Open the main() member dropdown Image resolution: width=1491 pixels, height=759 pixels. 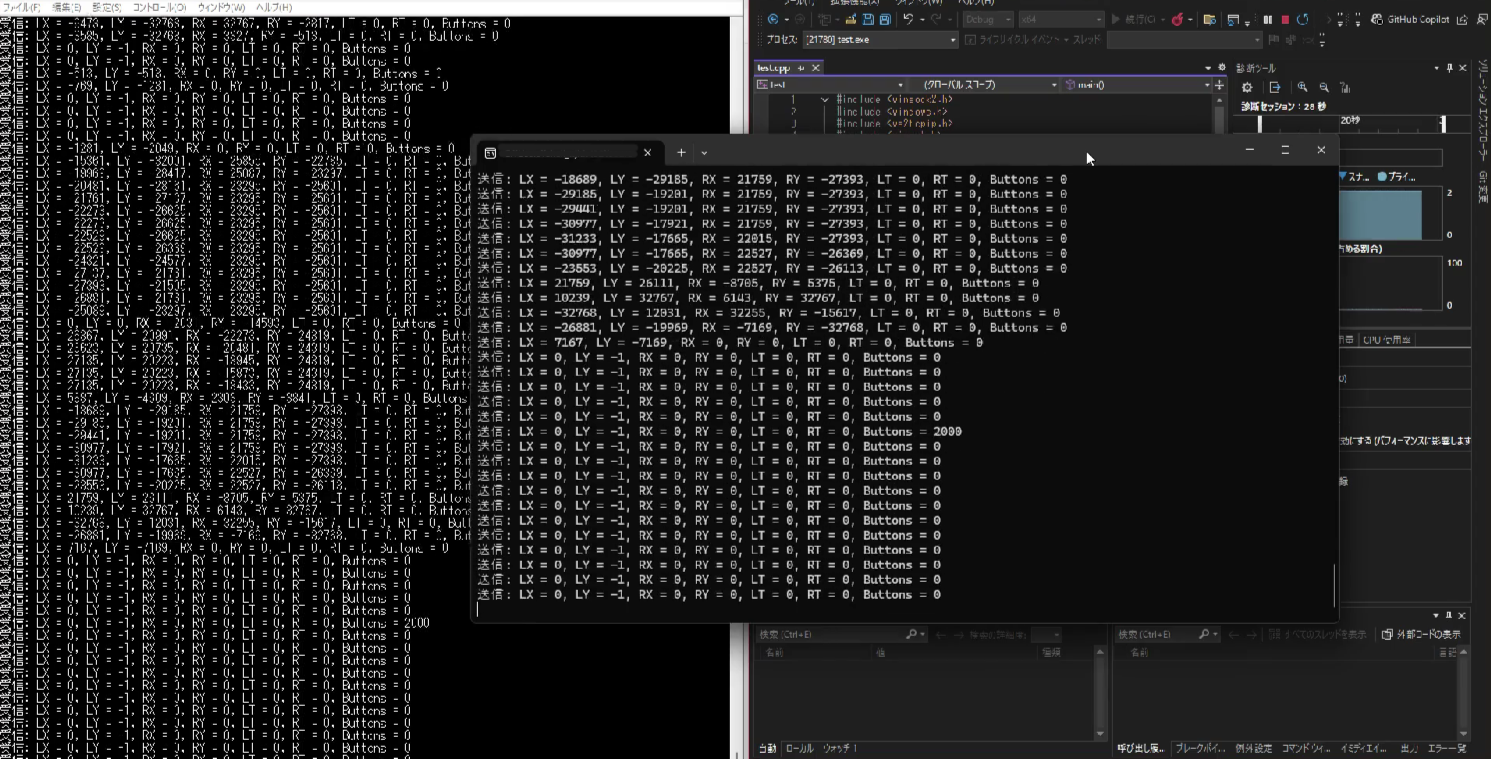pos(1137,85)
